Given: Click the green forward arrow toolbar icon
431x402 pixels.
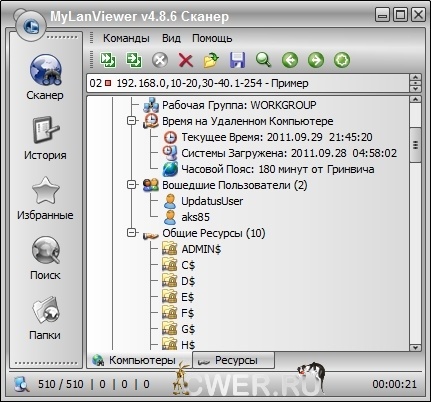Looking at the screenshot, I should pyautogui.click(x=316, y=60).
